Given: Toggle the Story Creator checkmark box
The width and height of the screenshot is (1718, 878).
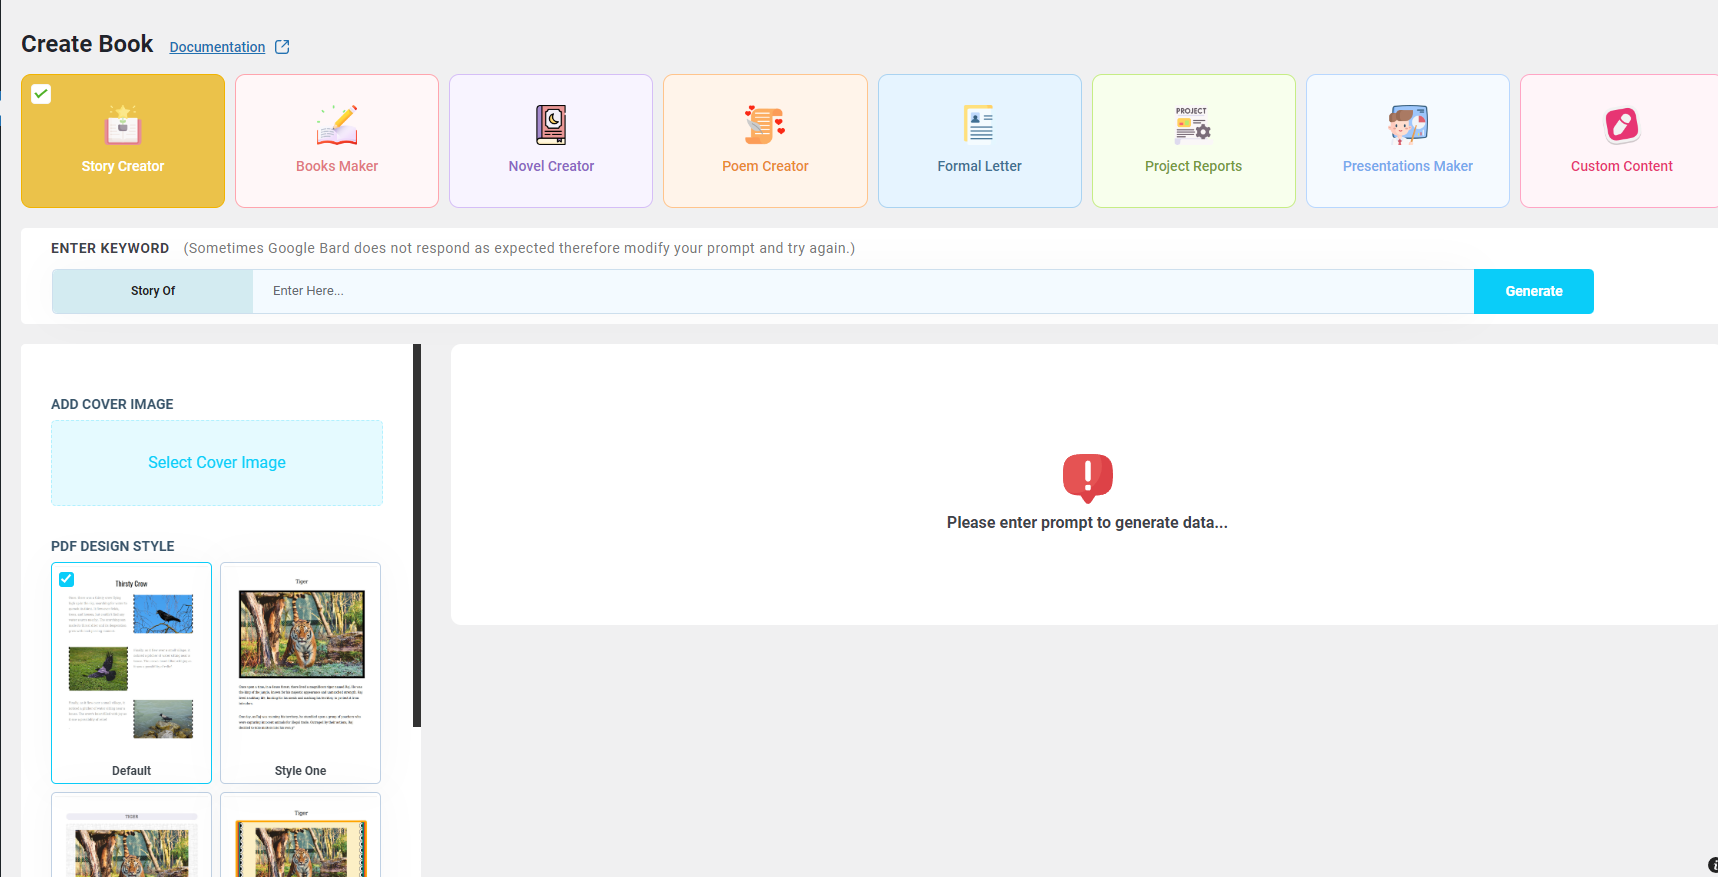Looking at the screenshot, I should coord(41,94).
